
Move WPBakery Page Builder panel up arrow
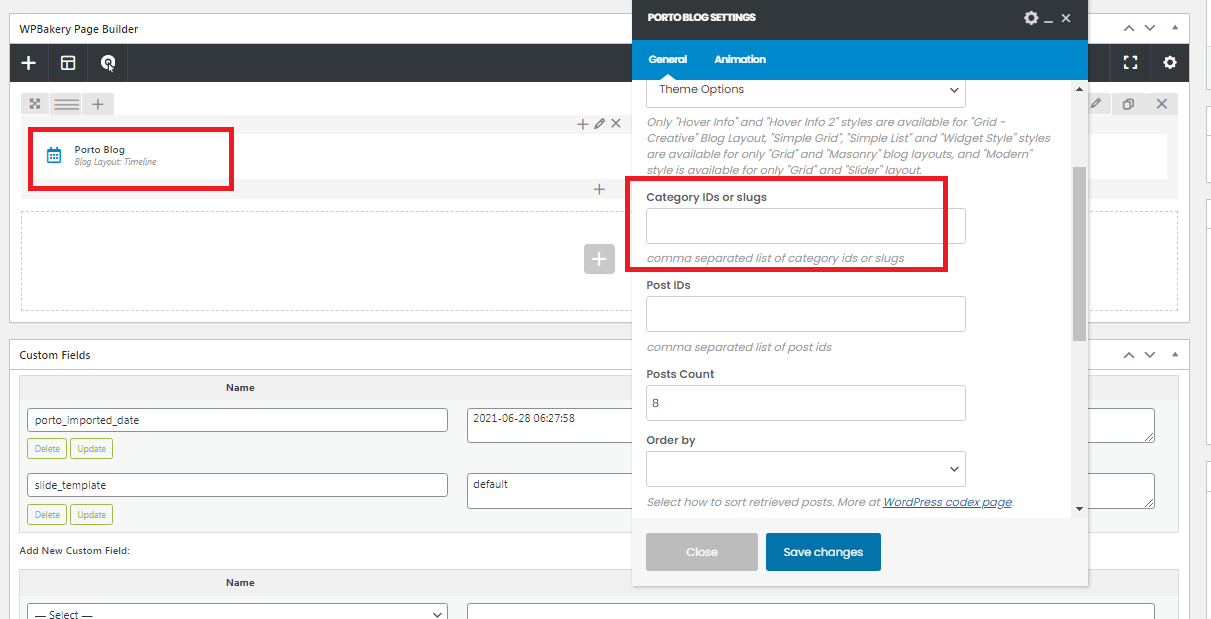pos(1129,29)
